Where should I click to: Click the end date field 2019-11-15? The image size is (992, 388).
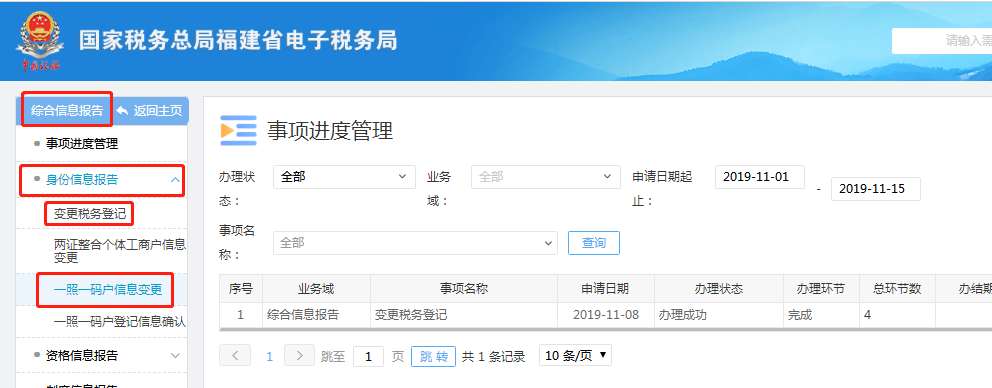(876, 189)
